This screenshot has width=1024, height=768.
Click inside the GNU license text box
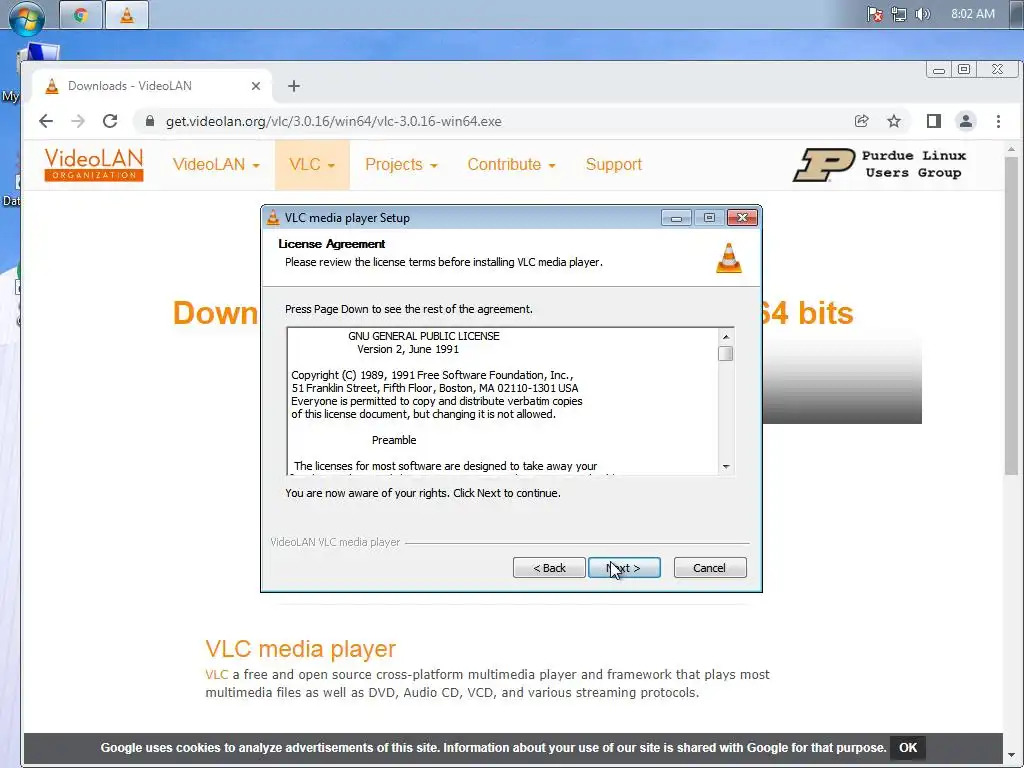(502, 401)
